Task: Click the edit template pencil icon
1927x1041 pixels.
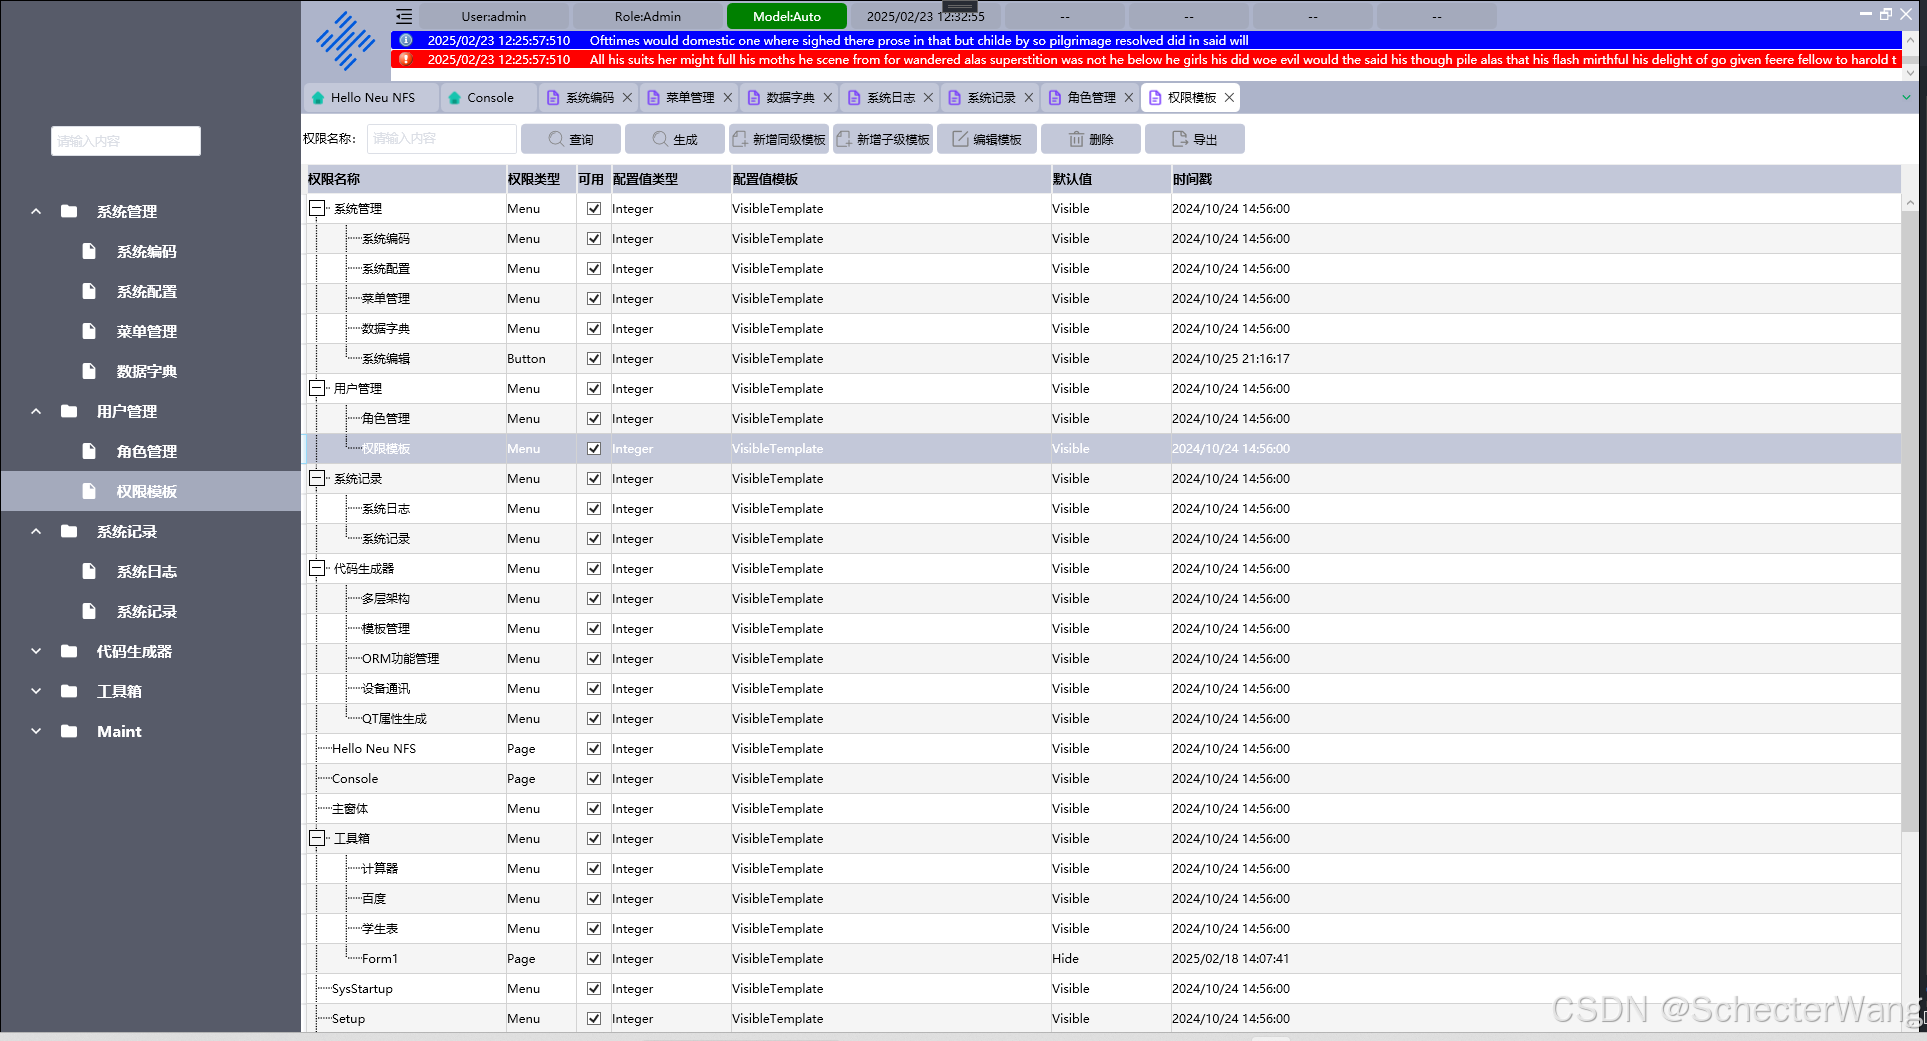Action: point(960,139)
